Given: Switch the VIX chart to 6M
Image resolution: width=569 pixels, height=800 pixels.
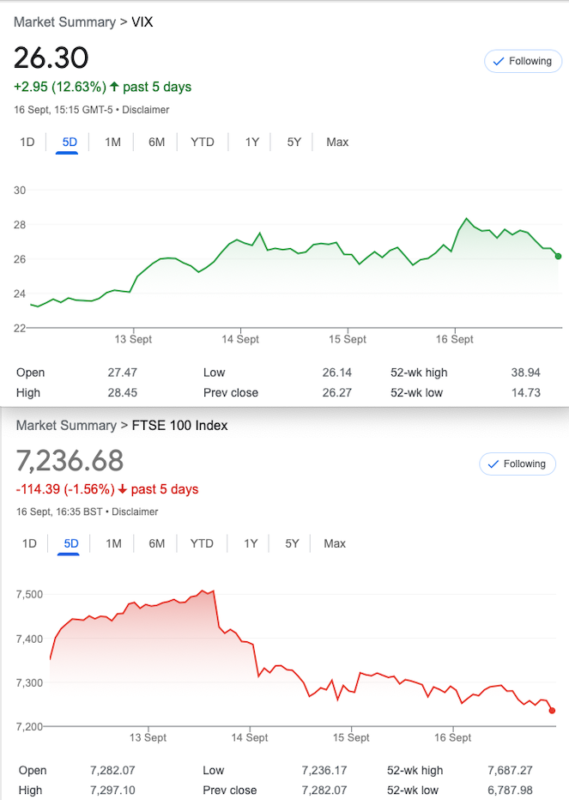Looking at the screenshot, I should pyautogui.click(x=156, y=142).
